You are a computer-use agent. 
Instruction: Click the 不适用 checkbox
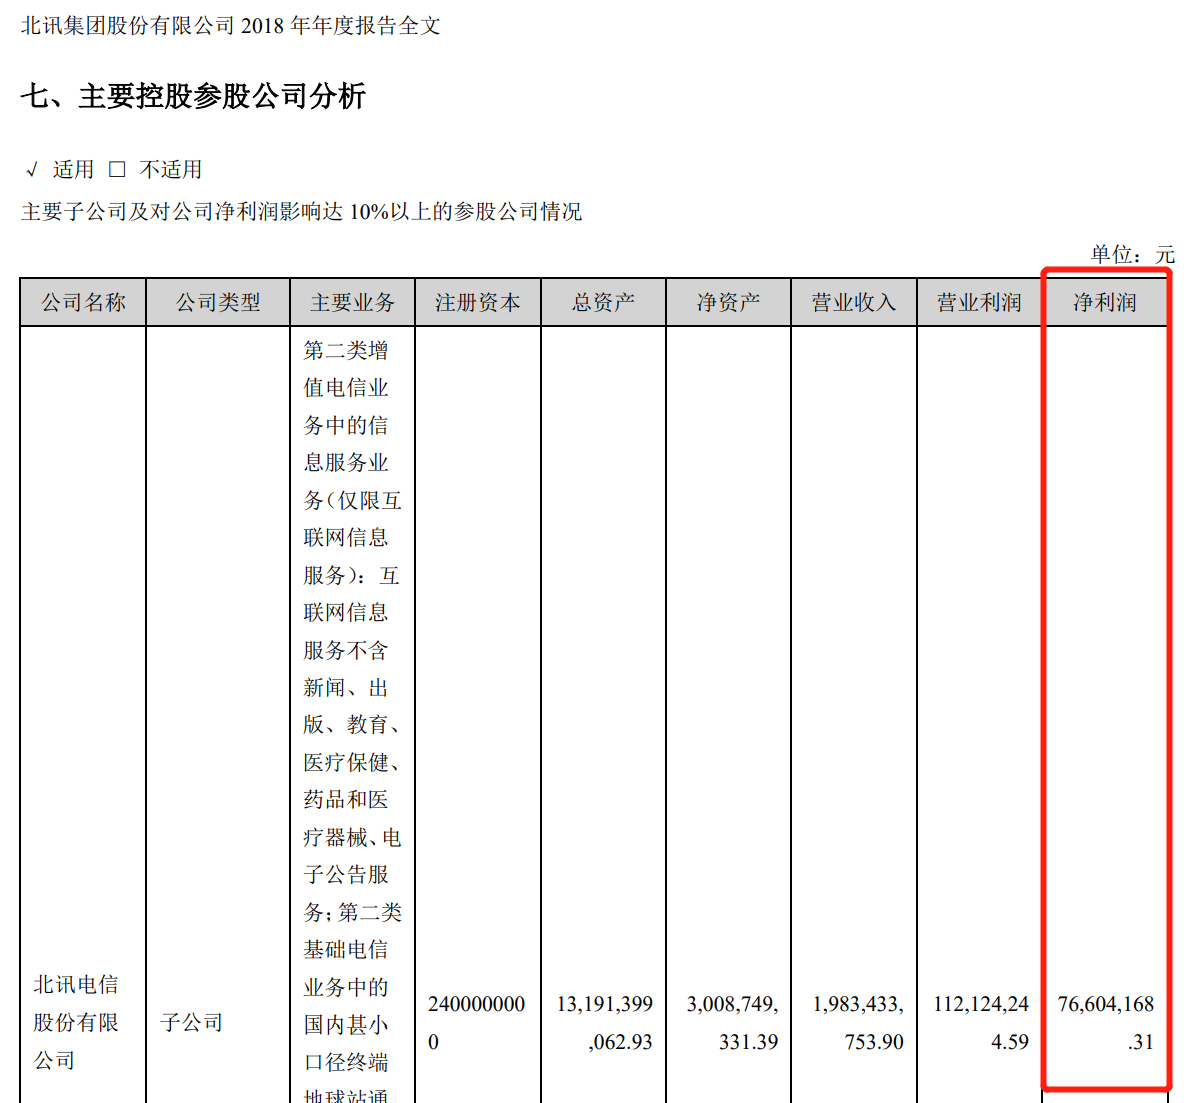click(x=117, y=169)
